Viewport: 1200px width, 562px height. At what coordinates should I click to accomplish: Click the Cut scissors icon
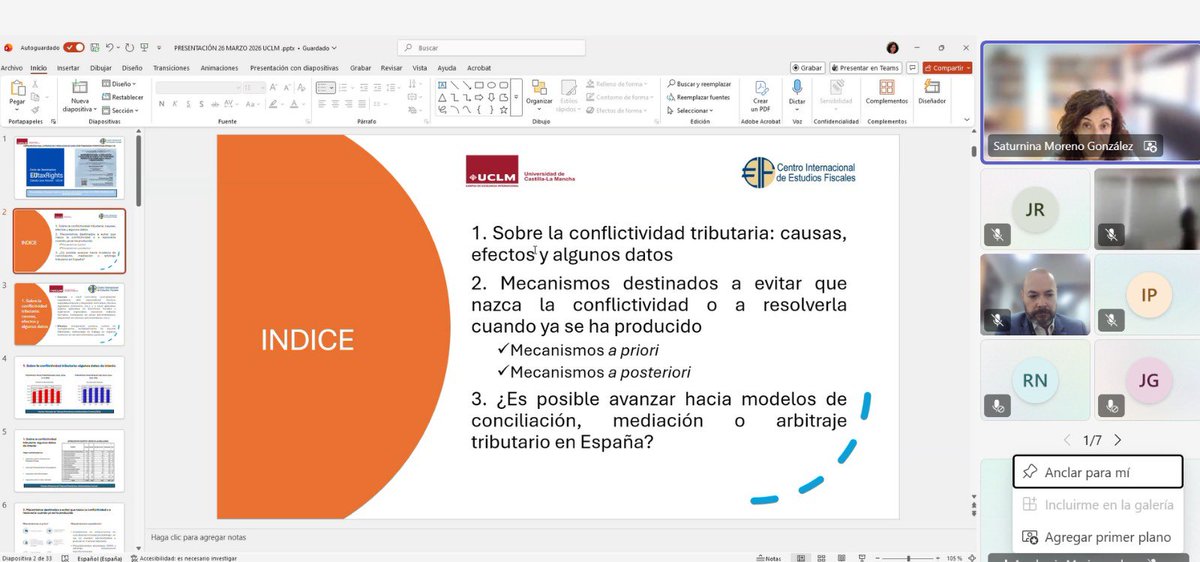point(37,85)
